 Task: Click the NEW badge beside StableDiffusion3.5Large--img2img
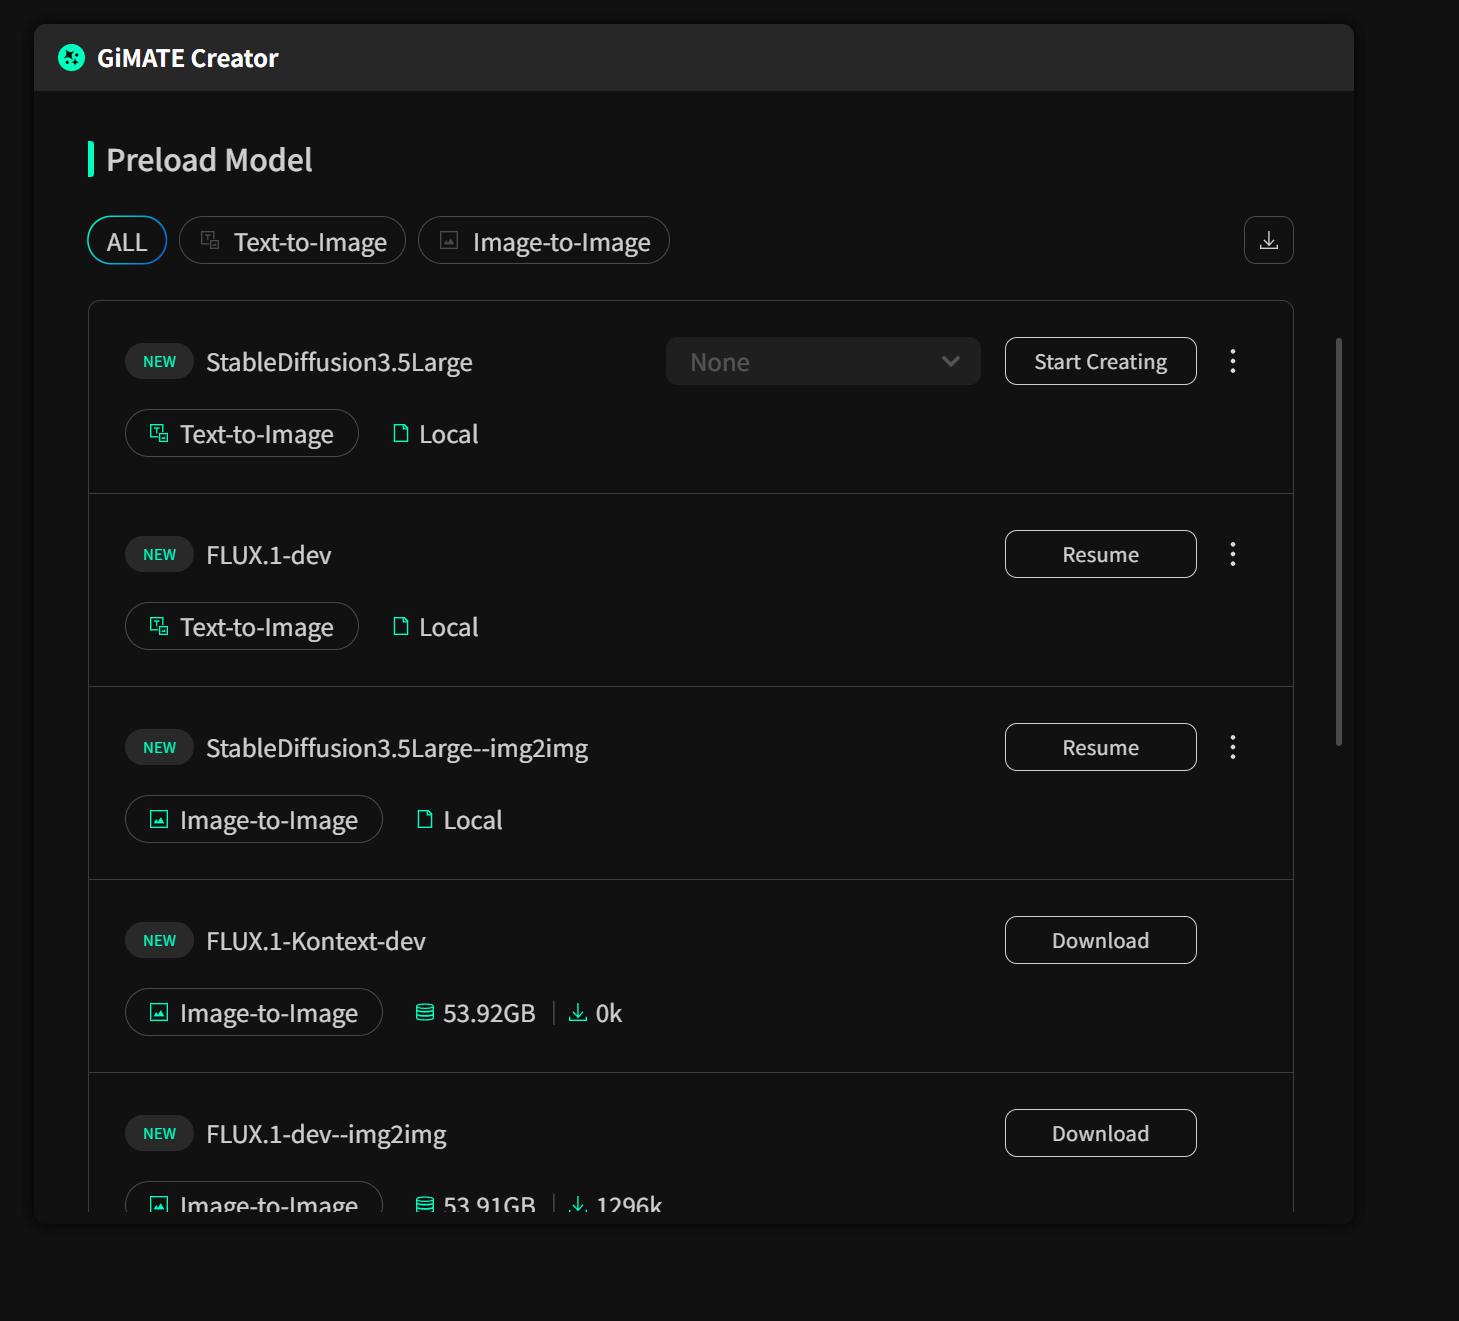(159, 747)
